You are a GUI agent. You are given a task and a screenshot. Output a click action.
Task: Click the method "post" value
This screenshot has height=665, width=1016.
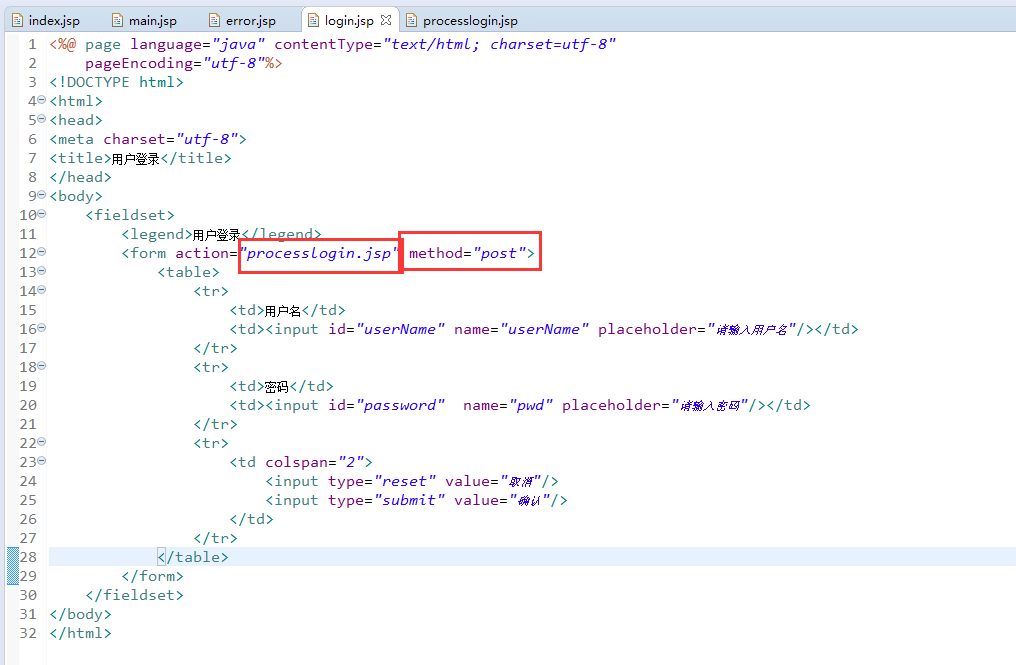click(x=498, y=253)
